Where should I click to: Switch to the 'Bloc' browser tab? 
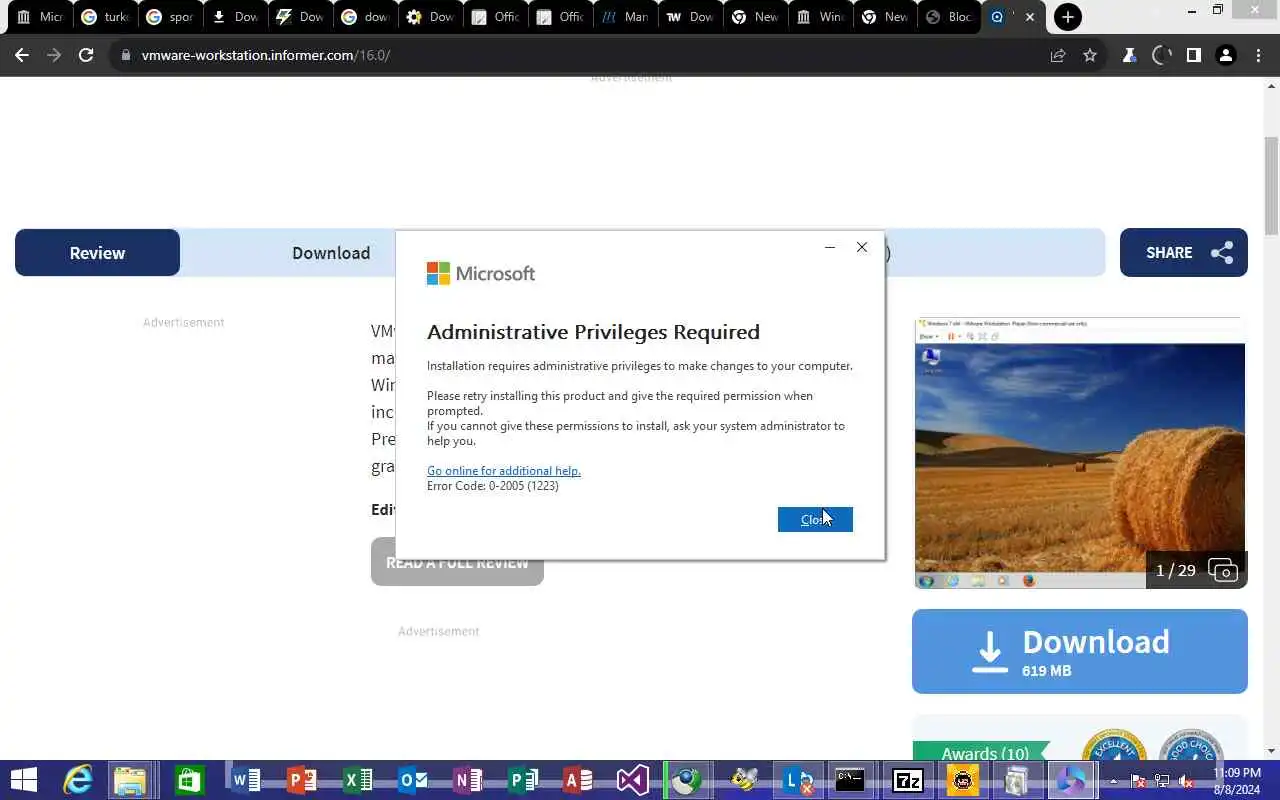pyautogui.click(x=949, y=17)
